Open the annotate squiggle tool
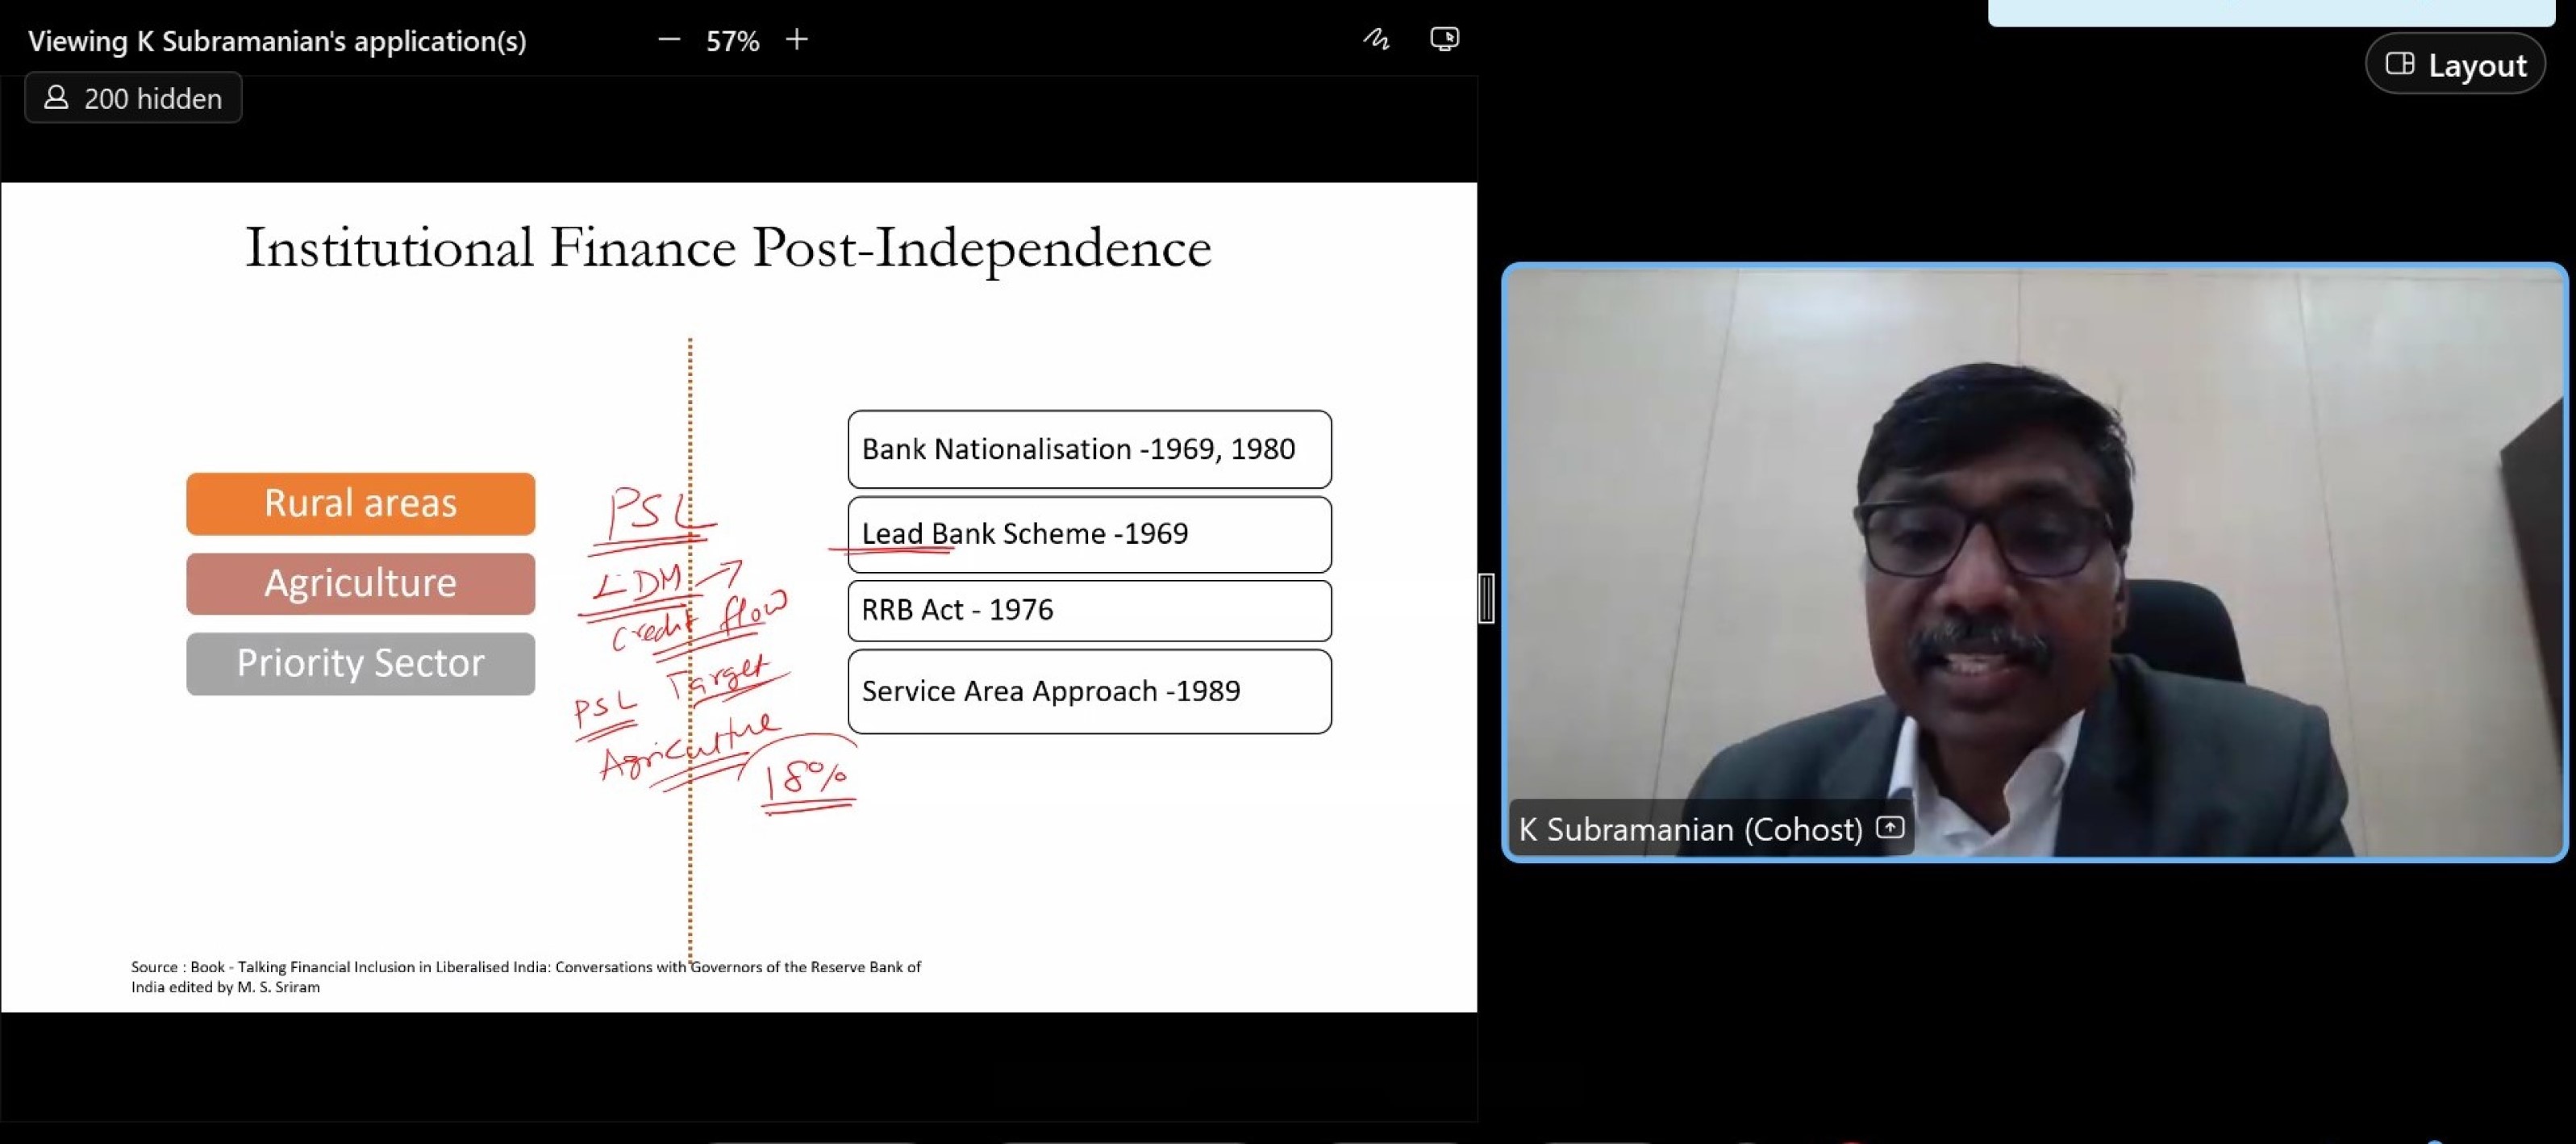The width and height of the screenshot is (2576, 1144). pyautogui.click(x=1376, y=40)
